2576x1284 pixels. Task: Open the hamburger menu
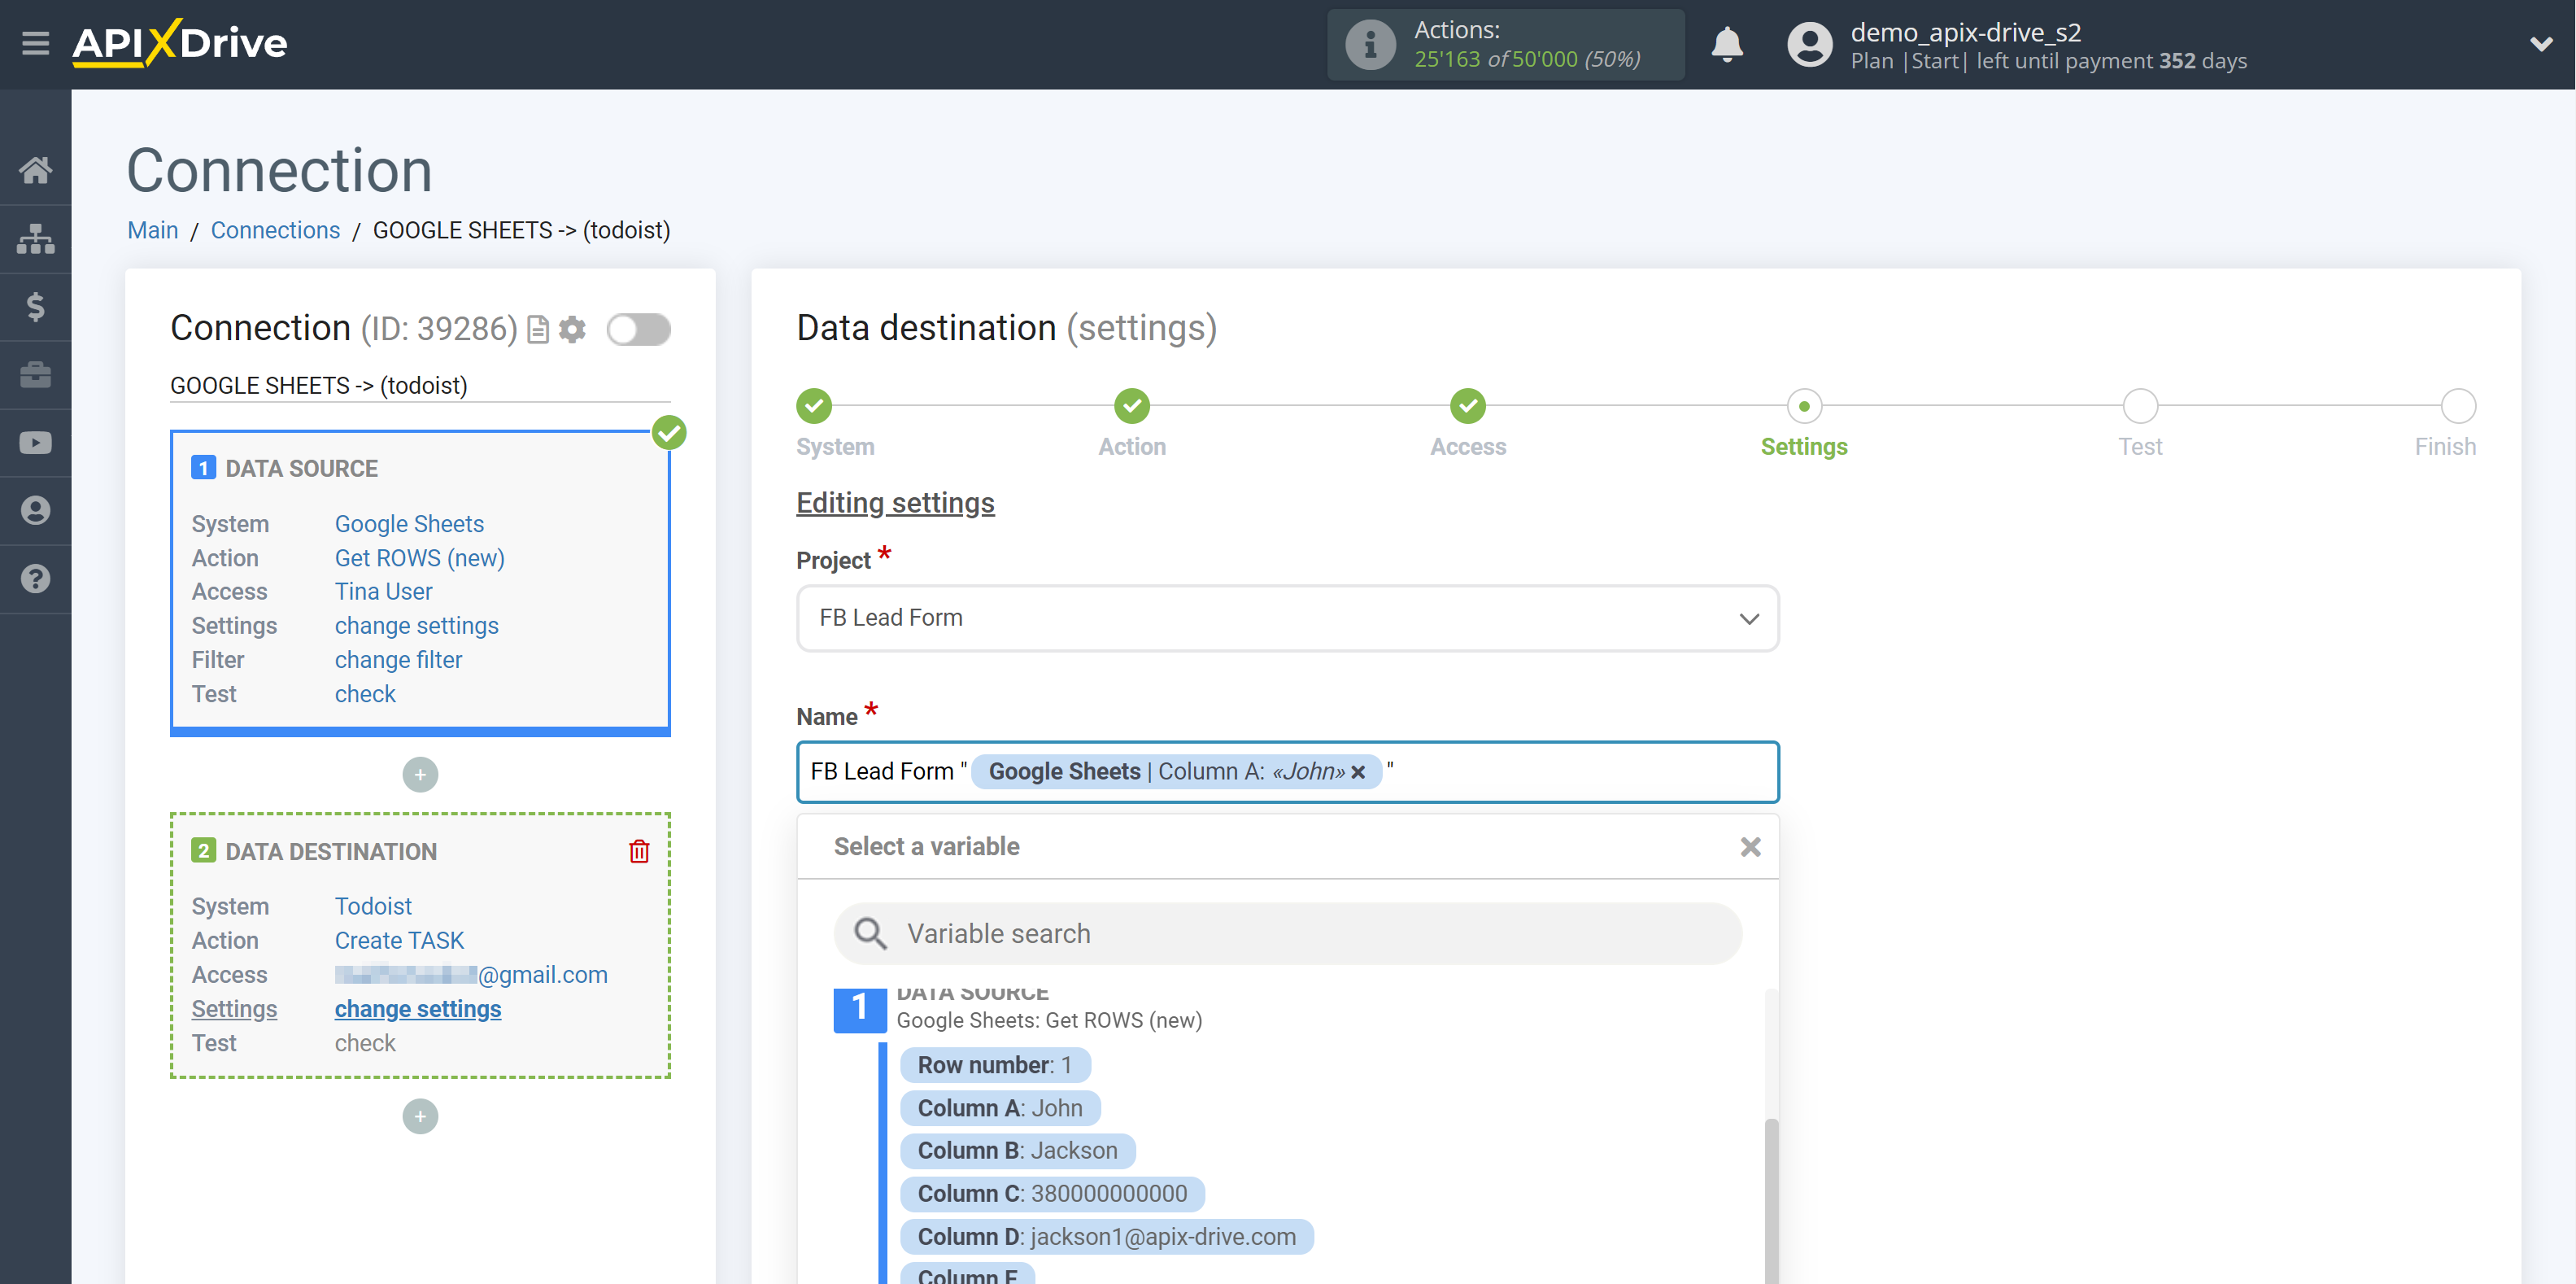(36, 43)
